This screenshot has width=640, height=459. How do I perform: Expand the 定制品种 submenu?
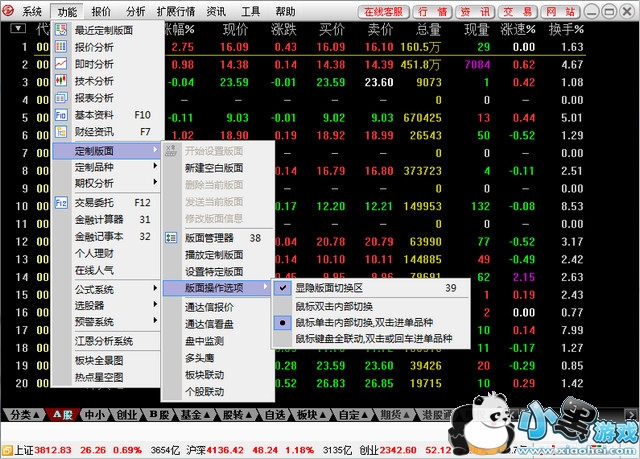[x=106, y=167]
